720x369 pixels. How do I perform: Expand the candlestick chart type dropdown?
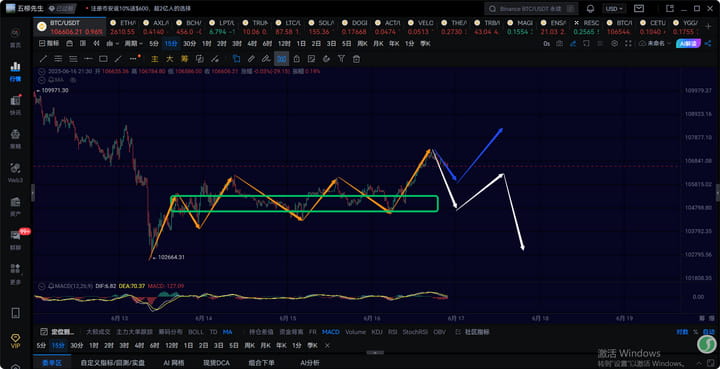[112, 44]
